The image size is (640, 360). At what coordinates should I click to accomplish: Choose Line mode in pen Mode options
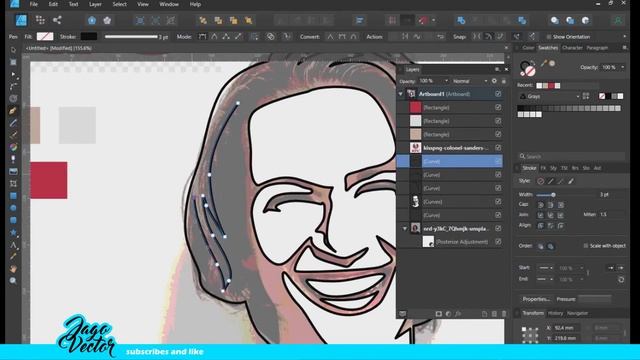click(x=238, y=37)
